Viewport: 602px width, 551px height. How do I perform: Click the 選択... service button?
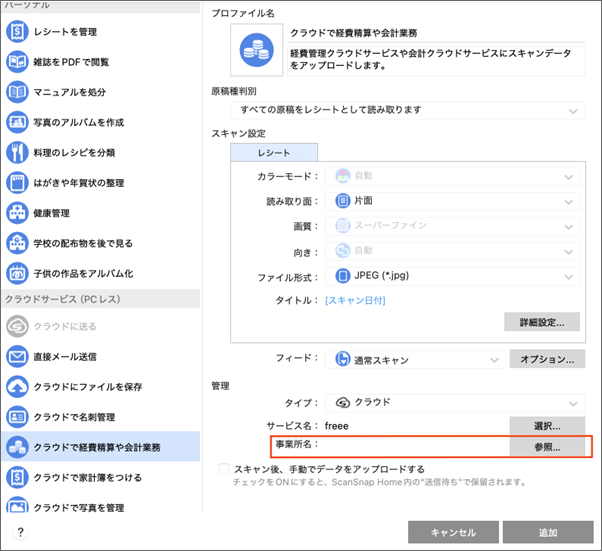pyautogui.click(x=547, y=425)
